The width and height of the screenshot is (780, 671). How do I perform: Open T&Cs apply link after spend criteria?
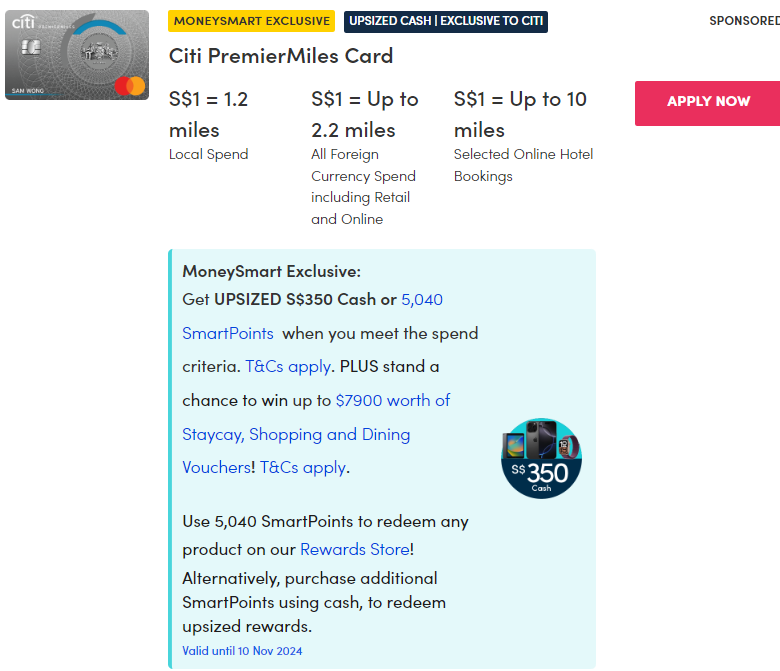click(x=288, y=367)
